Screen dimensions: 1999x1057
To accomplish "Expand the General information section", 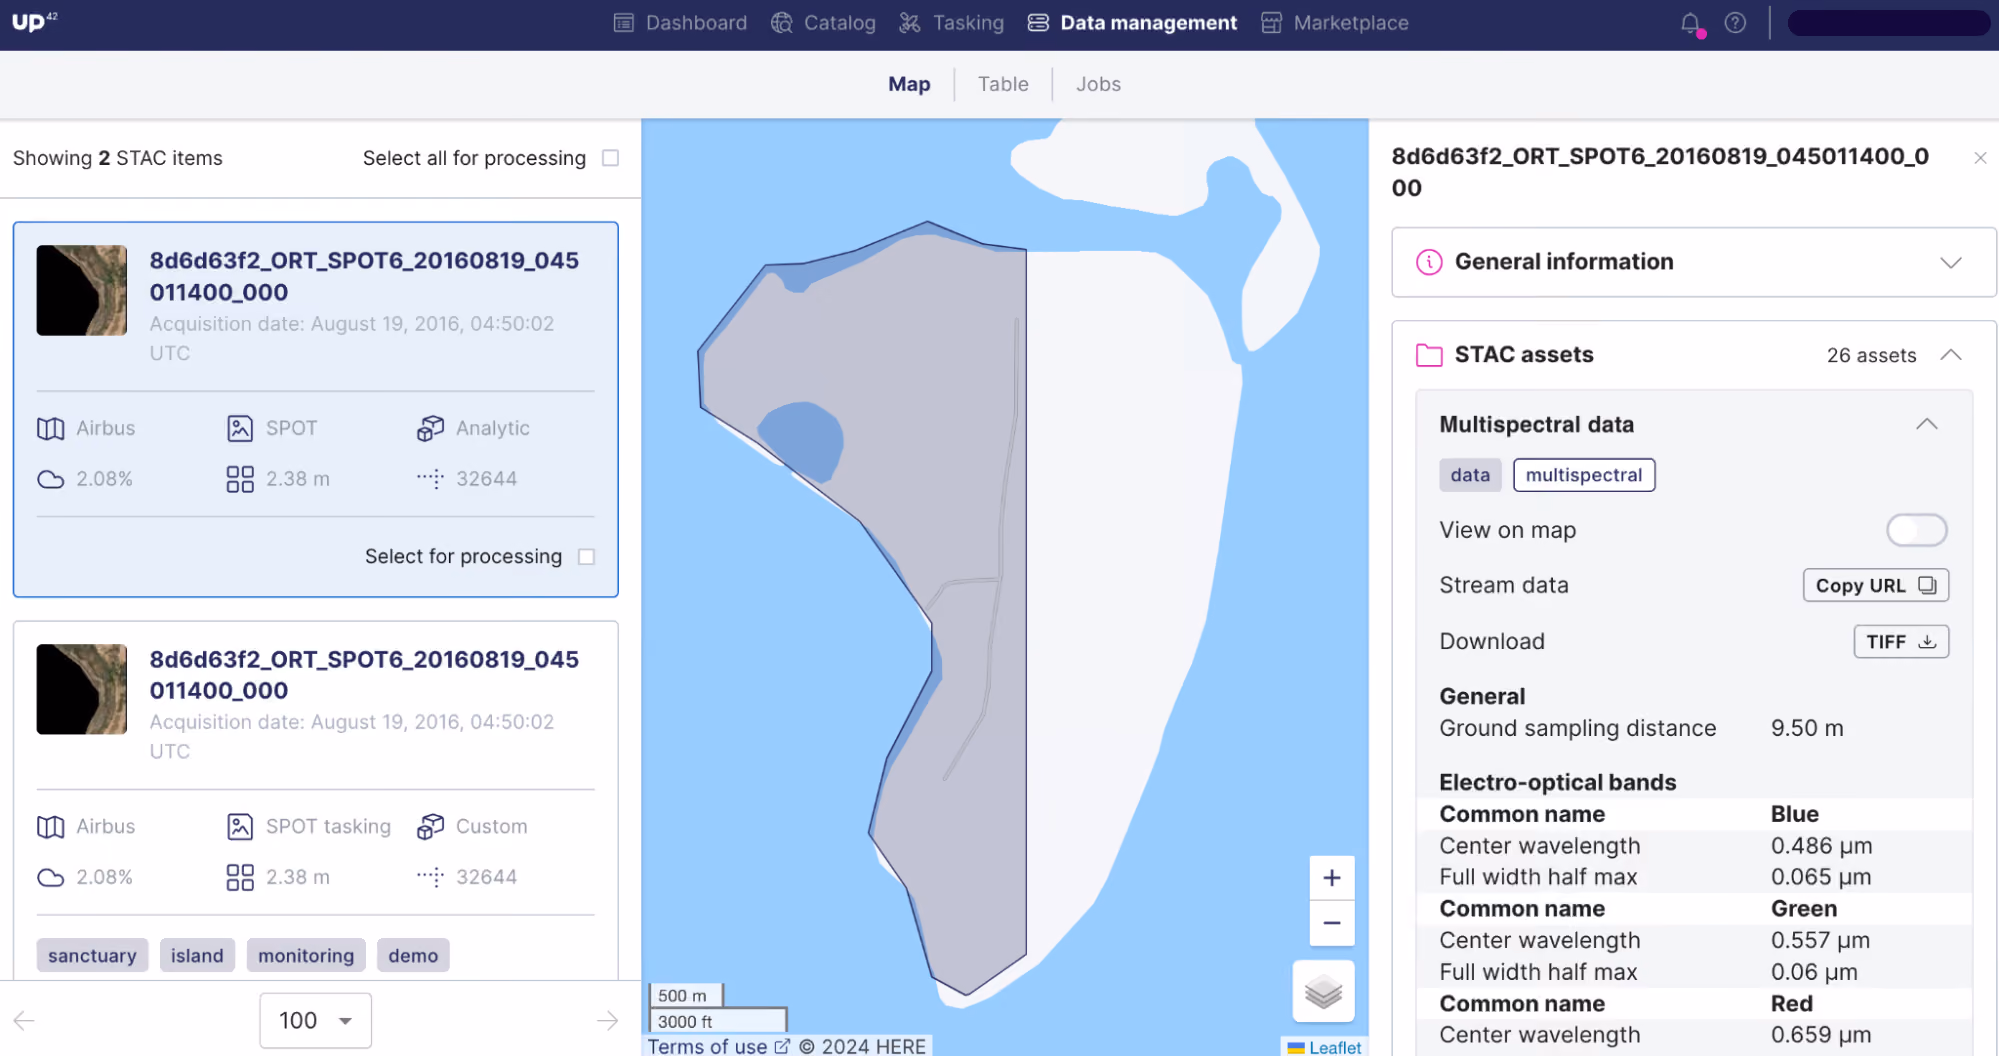I will click(x=1950, y=262).
